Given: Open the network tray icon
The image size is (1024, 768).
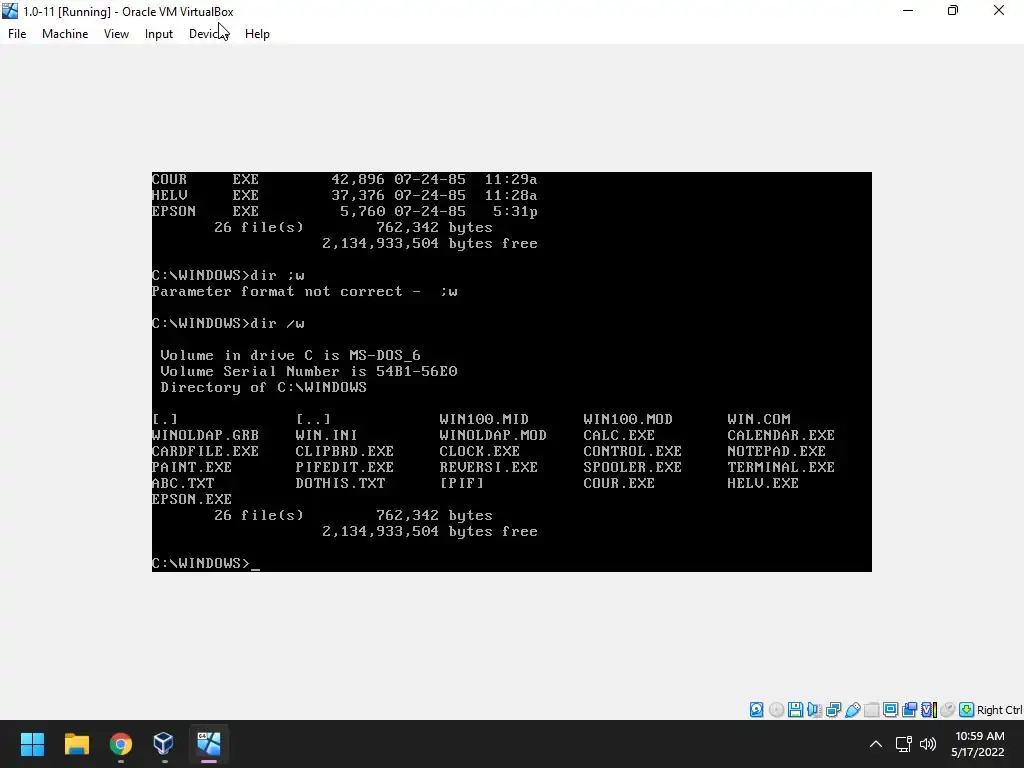Looking at the screenshot, I should 903,744.
